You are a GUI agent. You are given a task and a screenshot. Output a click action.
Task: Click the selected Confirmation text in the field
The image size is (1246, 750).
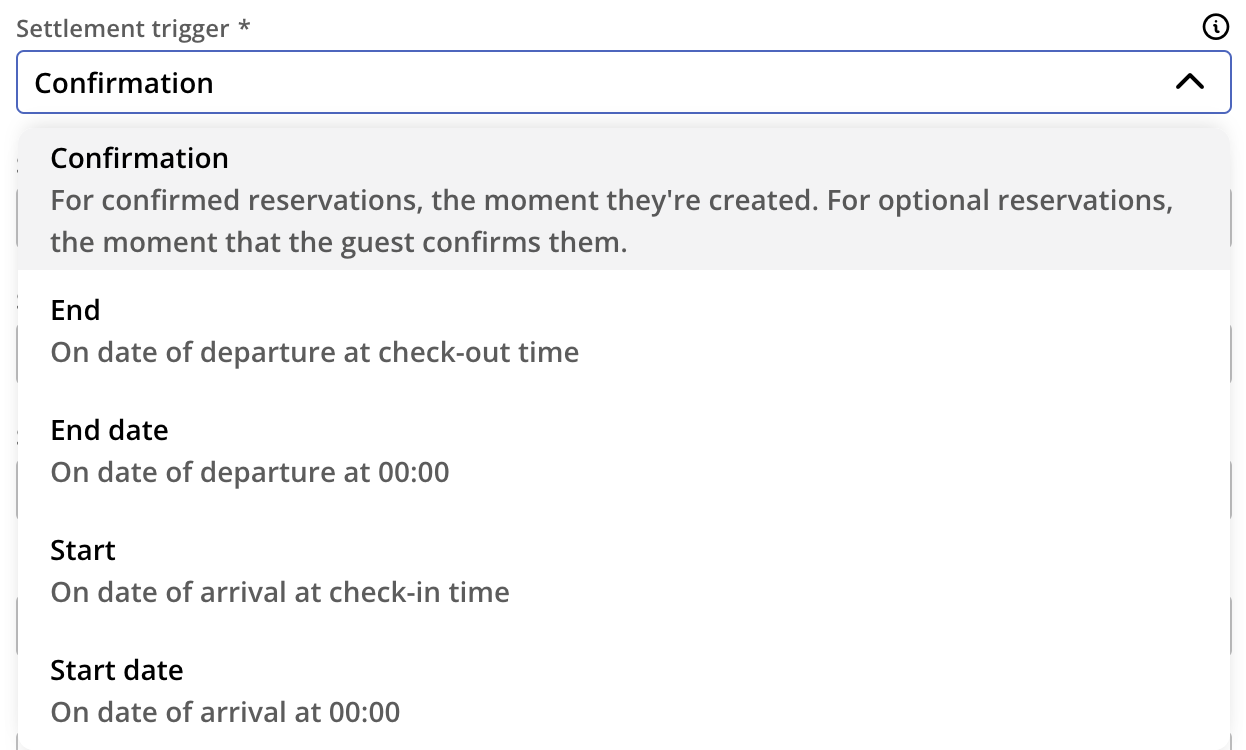(124, 82)
